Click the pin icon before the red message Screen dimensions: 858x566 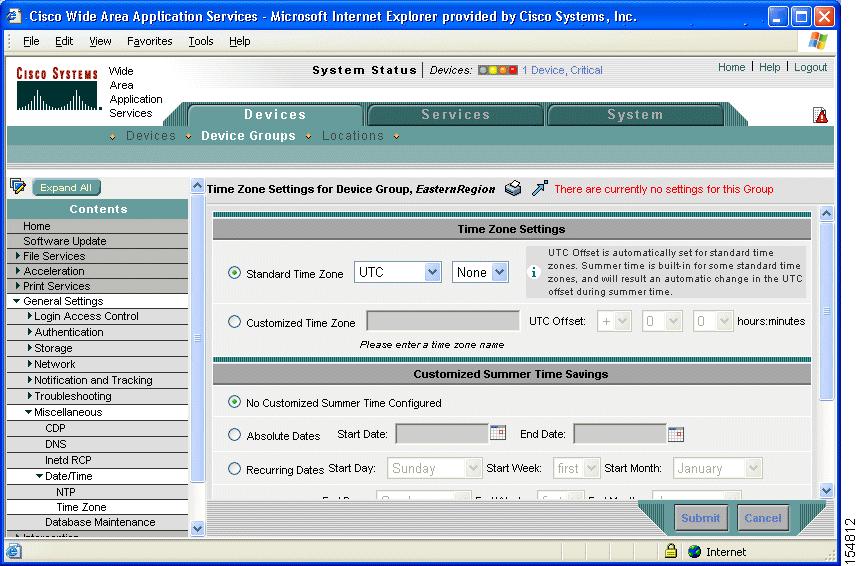point(540,188)
